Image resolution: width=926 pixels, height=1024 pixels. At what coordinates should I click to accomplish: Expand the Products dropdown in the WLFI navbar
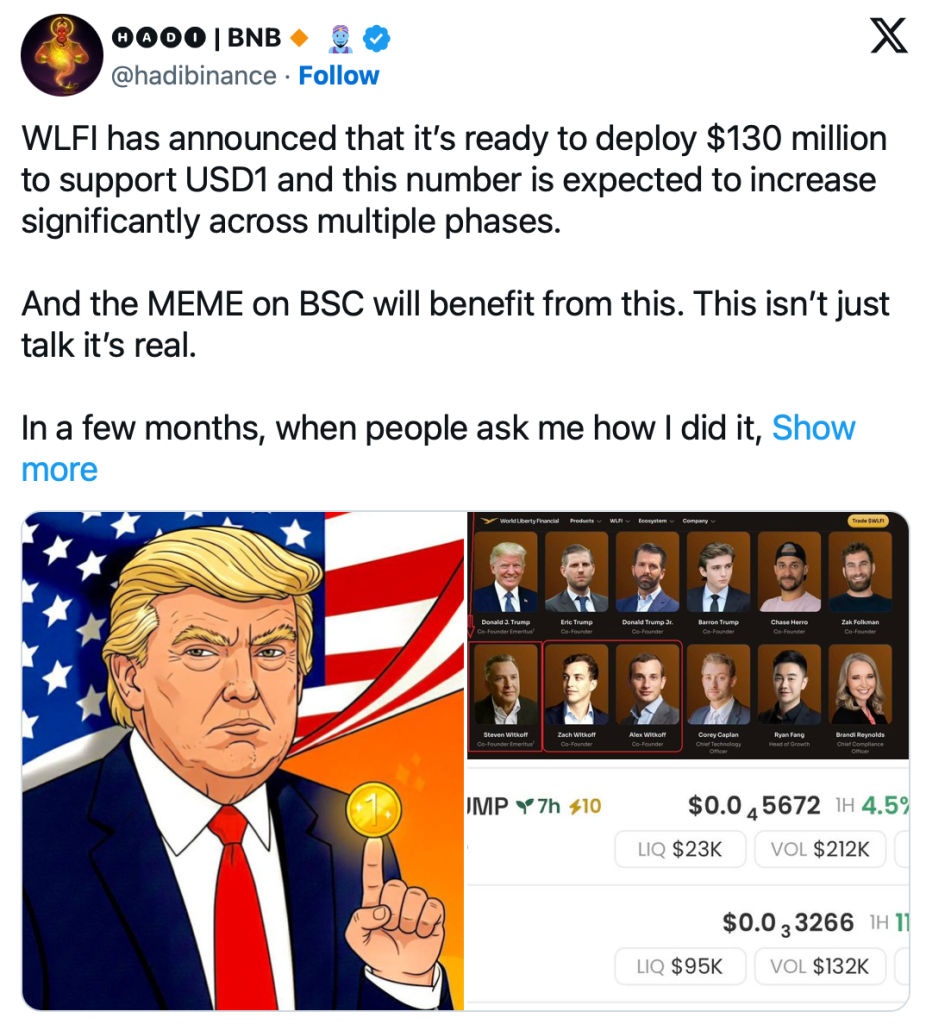coord(585,521)
